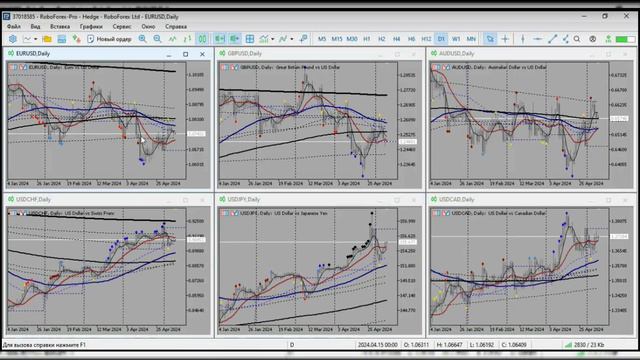
Task: Click the Новый ордер button
Action: (x=109, y=39)
